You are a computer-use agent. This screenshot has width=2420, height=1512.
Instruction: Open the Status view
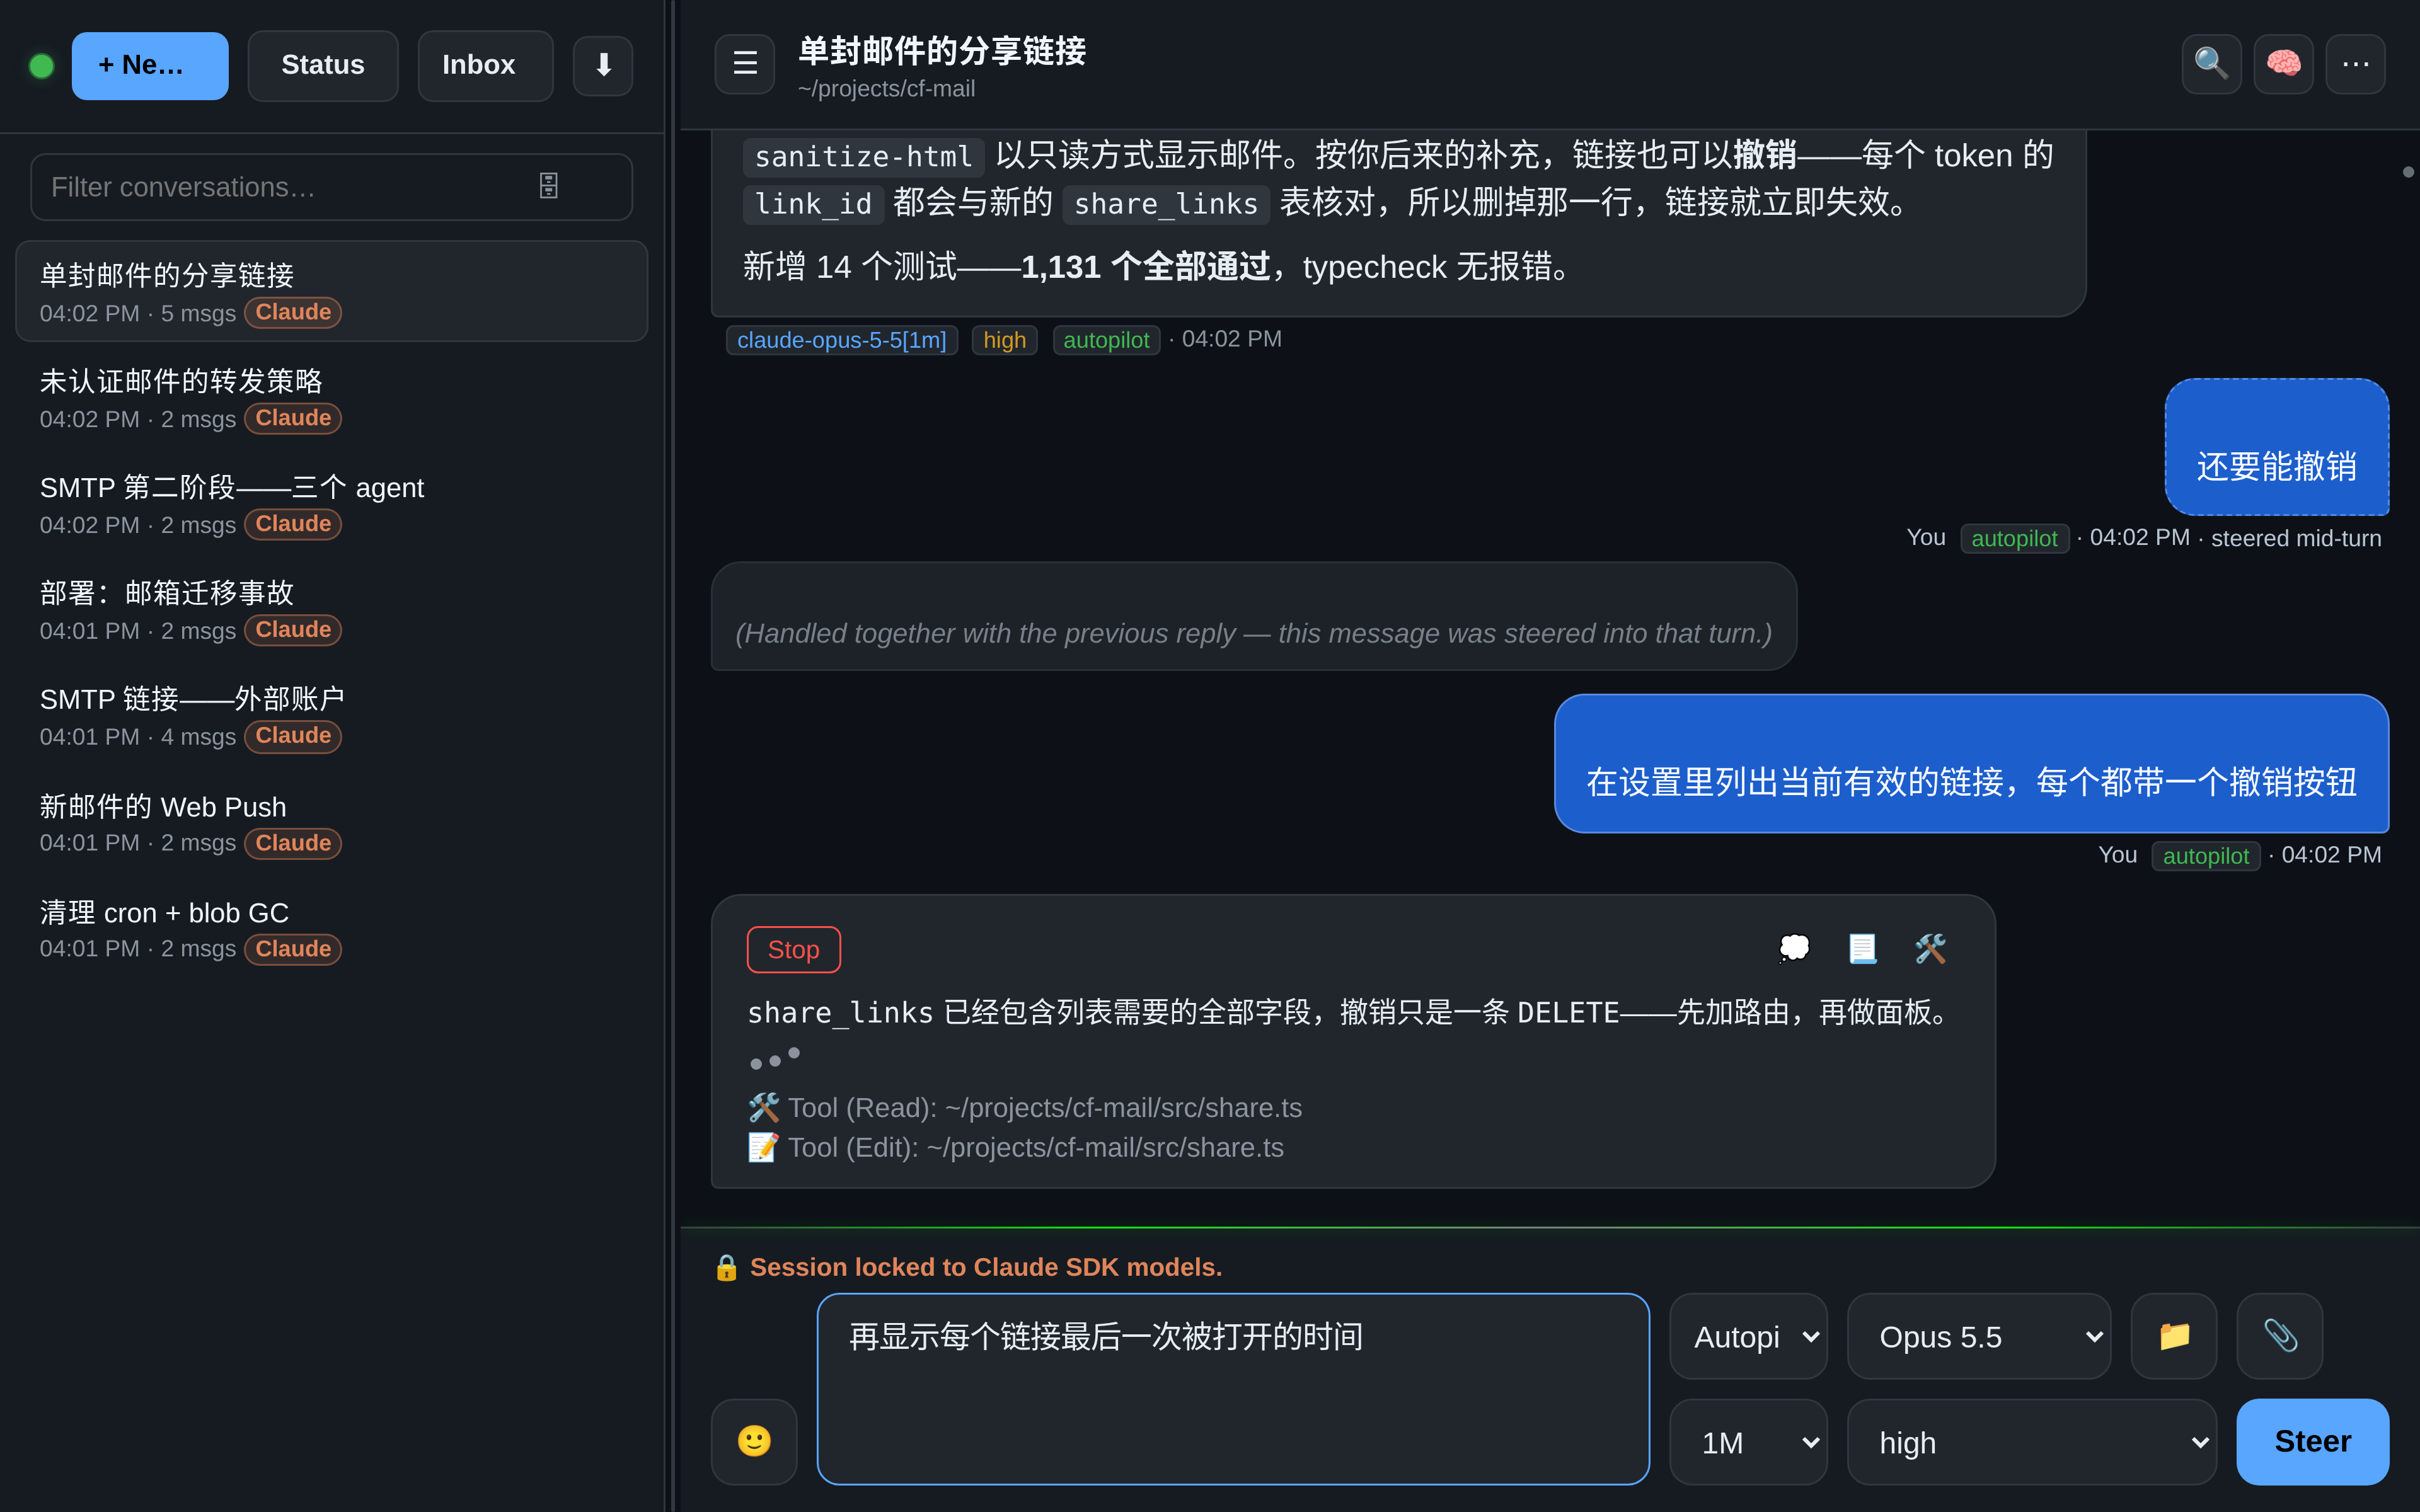[323, 65]
